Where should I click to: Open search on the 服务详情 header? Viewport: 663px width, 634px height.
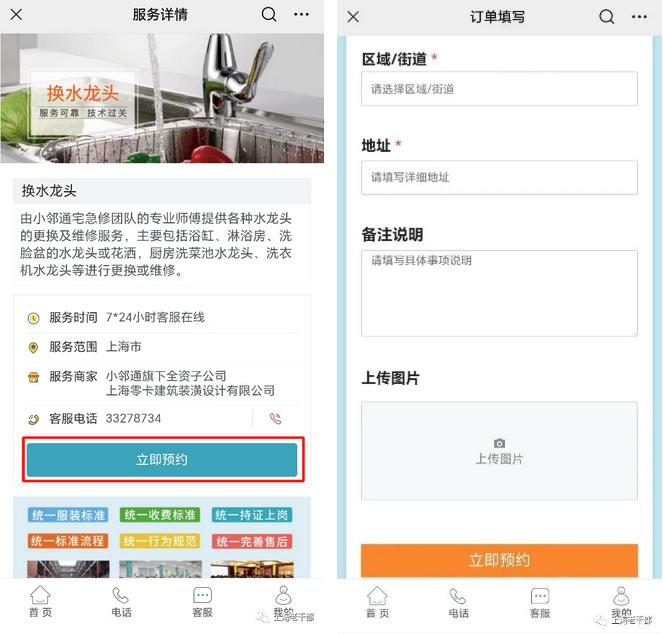(x=269, y=14)
